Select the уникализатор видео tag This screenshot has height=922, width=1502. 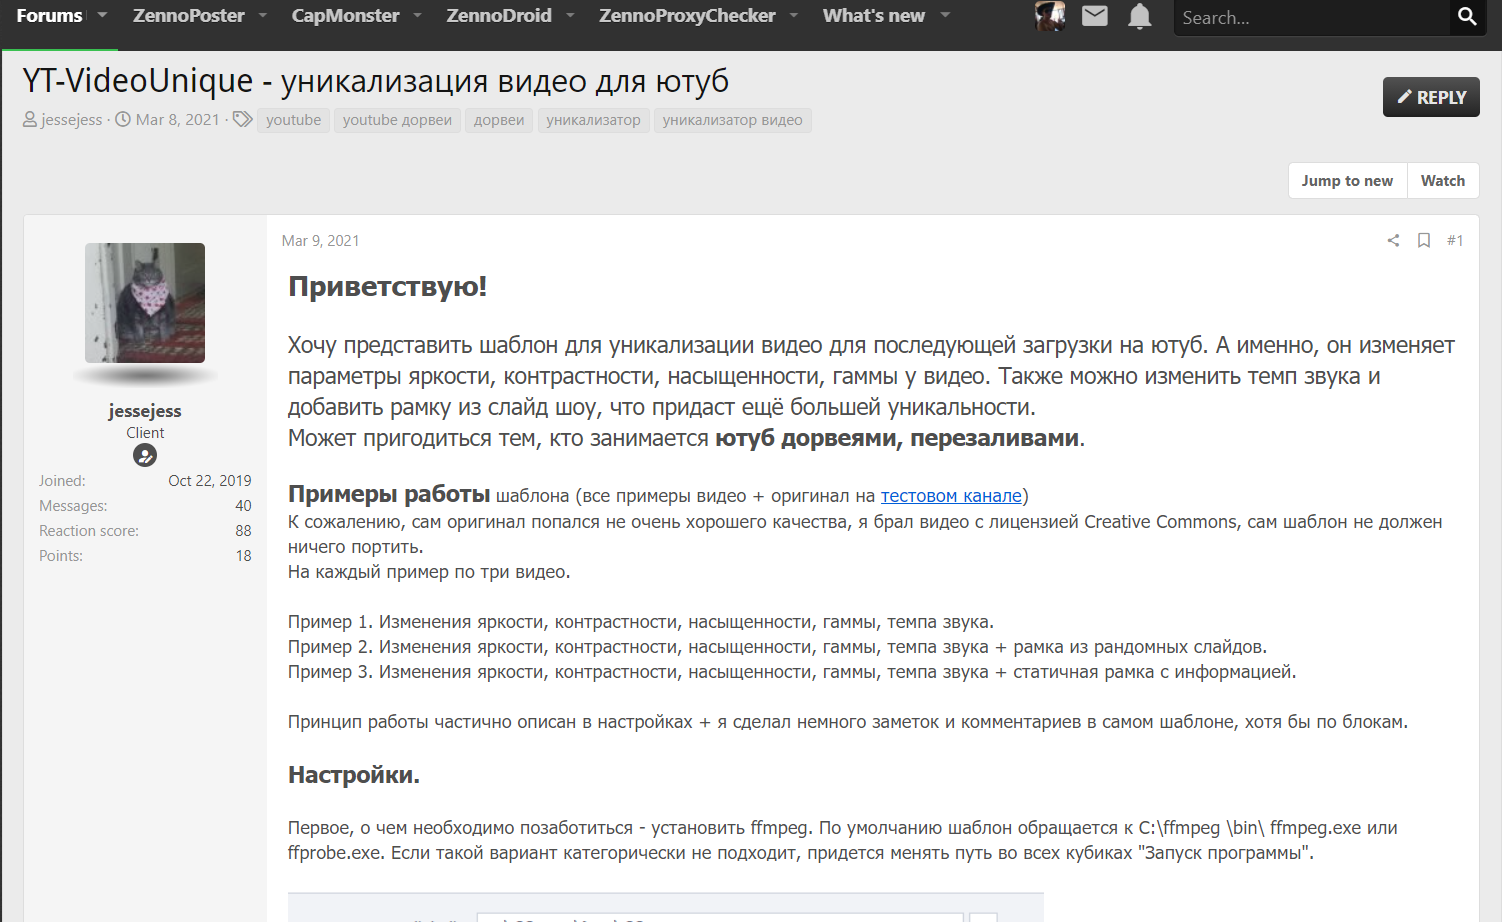click(732, 120)
